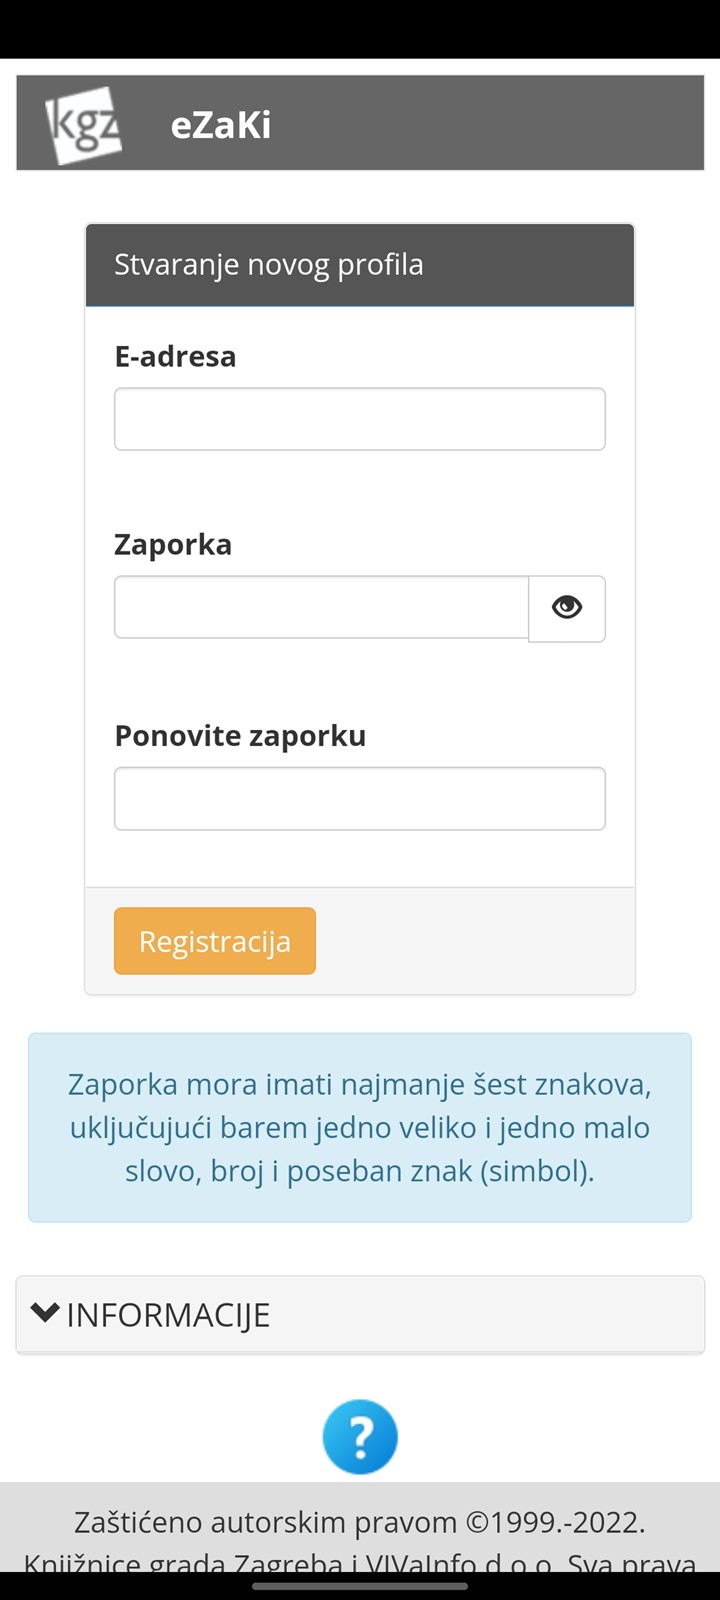This screenshot has width=720, height=1600.
Task: Click the Ponovite zaporku label
Action: (x=240, y=736)
